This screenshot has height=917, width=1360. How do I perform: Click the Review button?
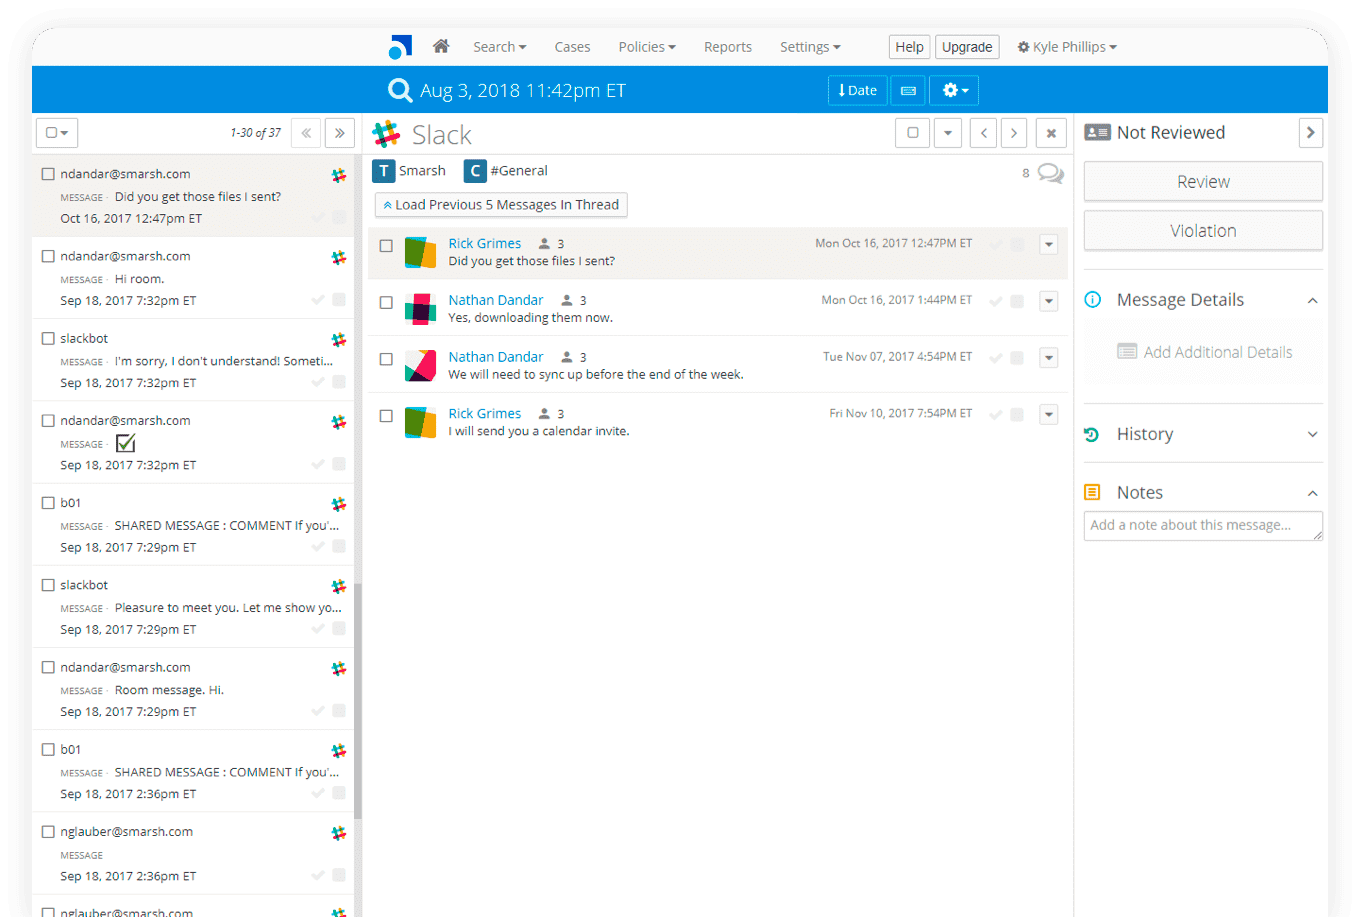[x=1203, y=181]
